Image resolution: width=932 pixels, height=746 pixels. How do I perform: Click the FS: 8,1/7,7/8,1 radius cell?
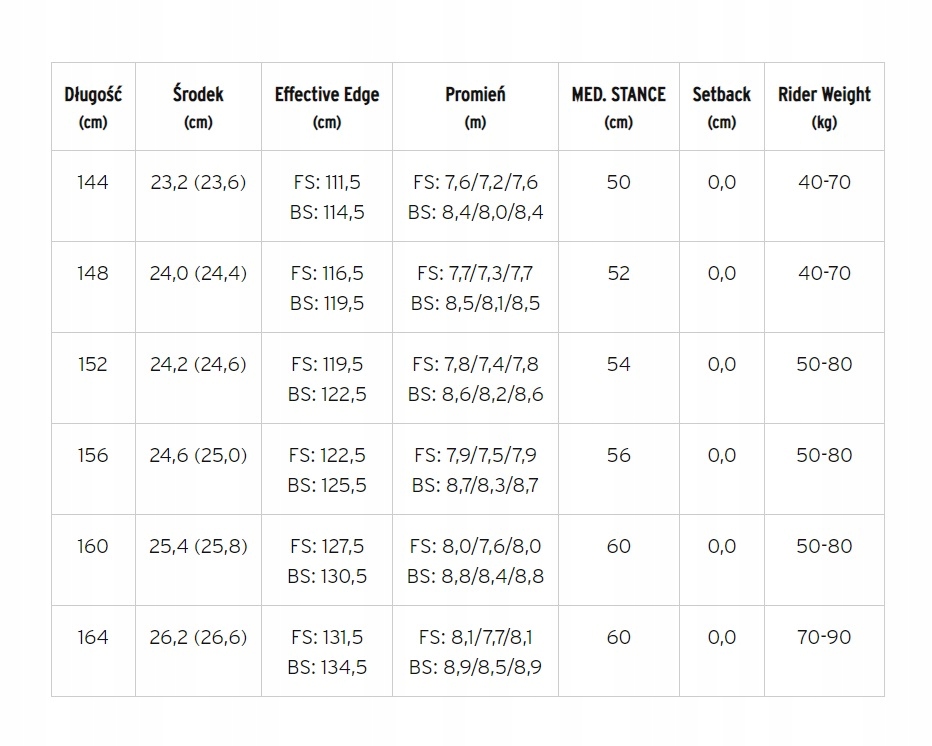tap(475, 638)
